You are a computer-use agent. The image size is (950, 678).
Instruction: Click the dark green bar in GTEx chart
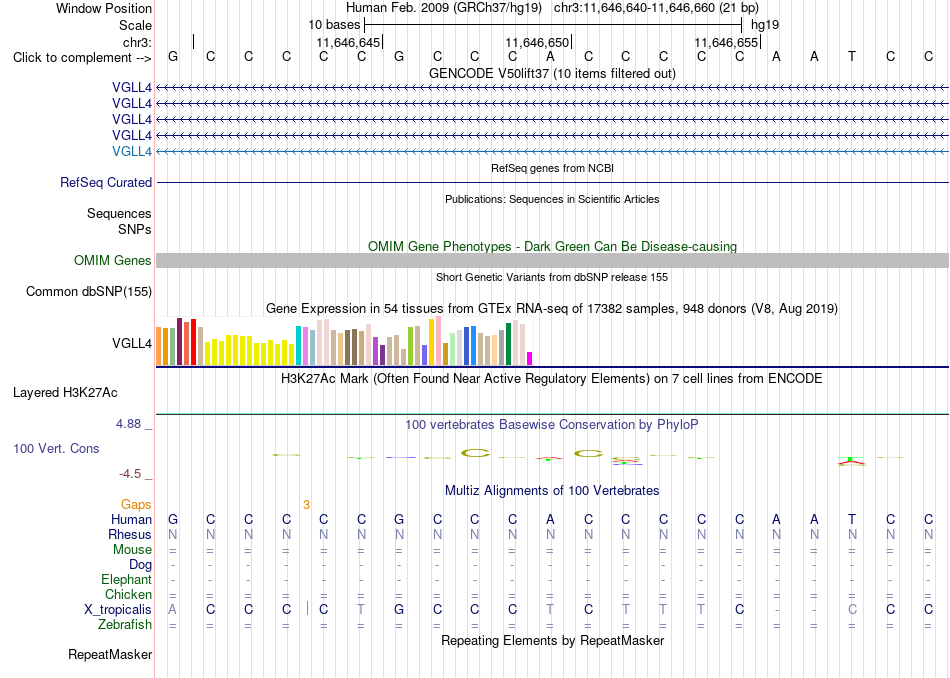point(508,344)
